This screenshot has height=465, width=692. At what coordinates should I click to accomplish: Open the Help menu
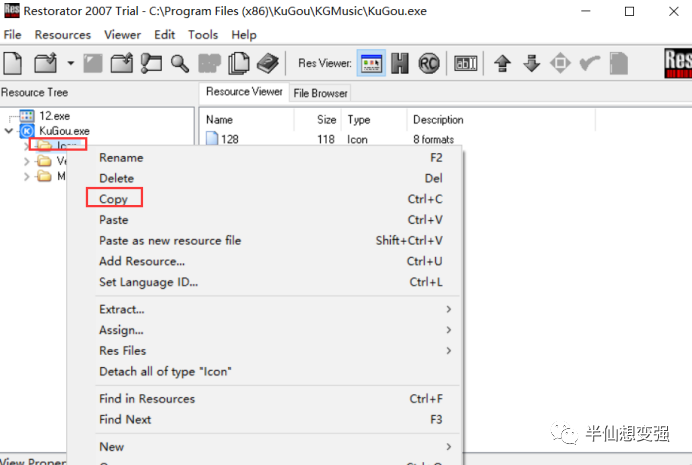point(244,35)
